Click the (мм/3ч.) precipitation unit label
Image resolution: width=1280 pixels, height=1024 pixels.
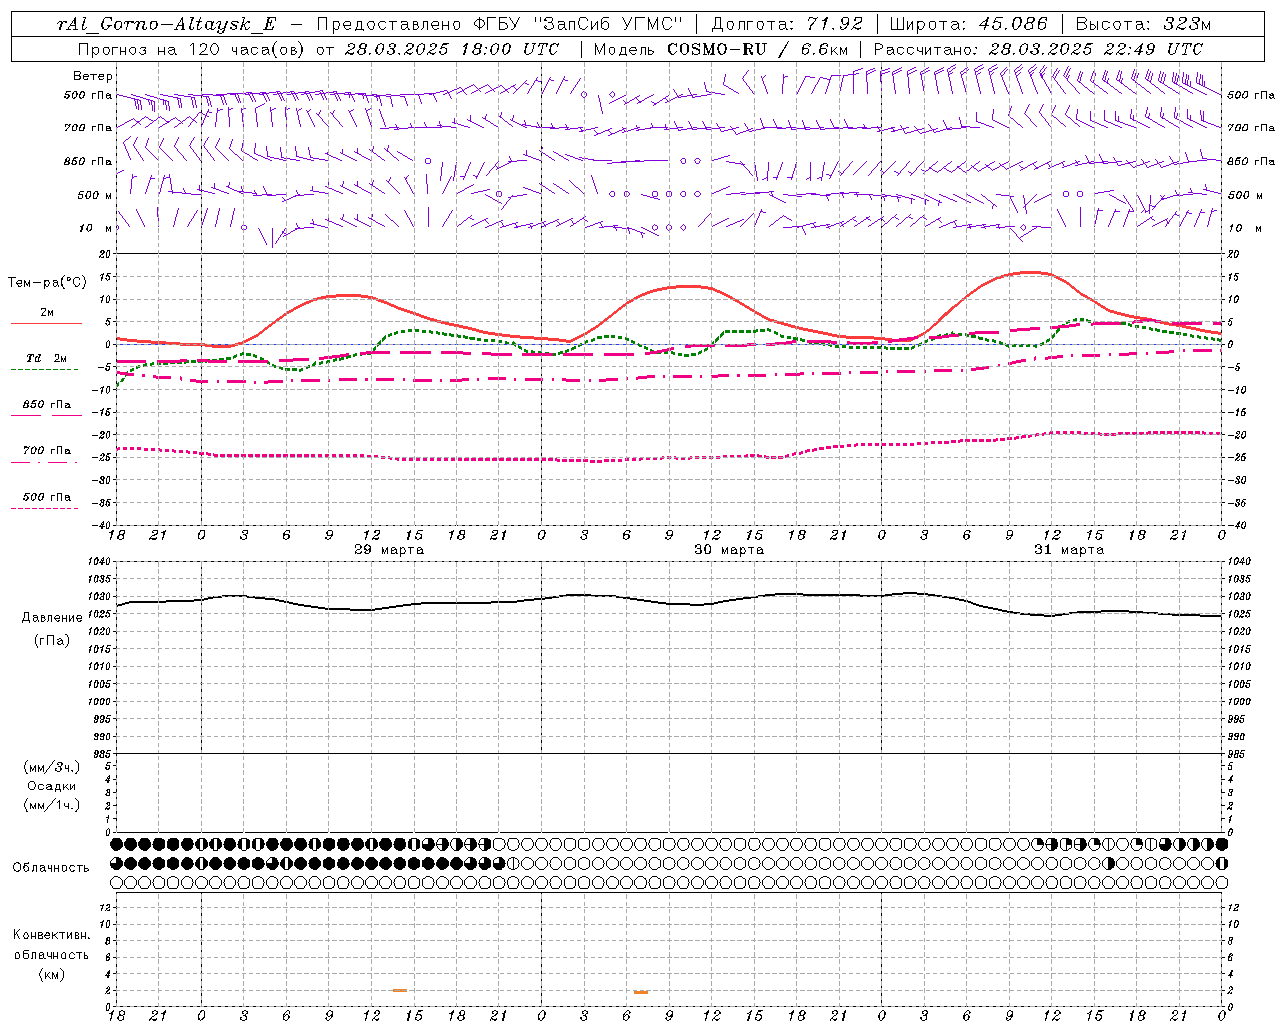pyautogui.click(x=52, y=767)
